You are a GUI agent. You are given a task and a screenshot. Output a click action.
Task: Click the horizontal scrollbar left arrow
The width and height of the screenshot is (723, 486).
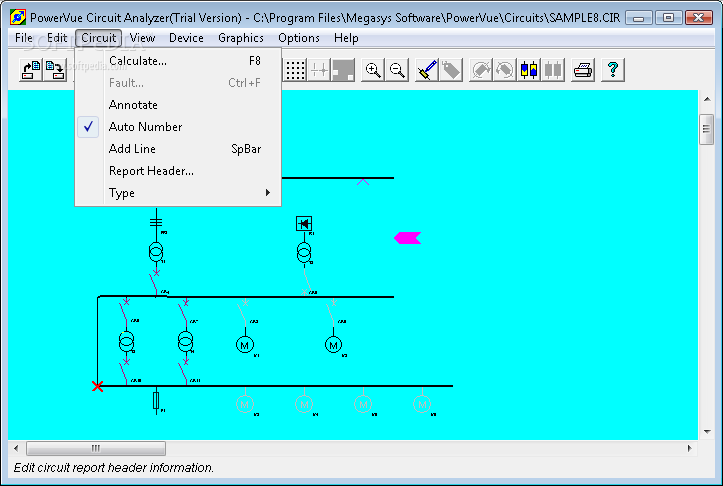[x=16, y=448]
